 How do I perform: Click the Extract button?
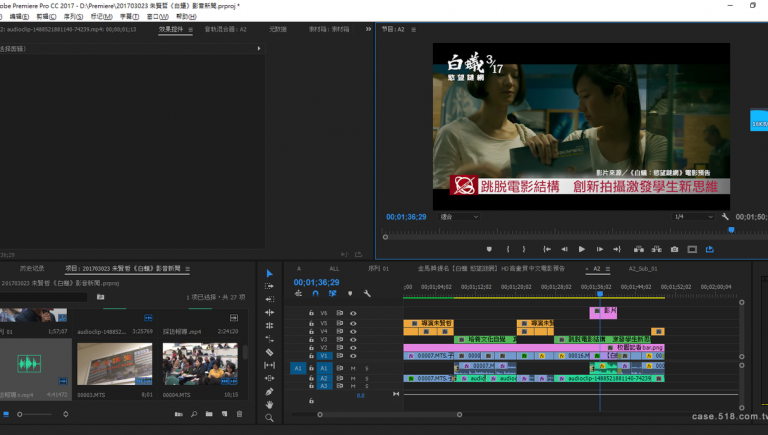(656, 249)
